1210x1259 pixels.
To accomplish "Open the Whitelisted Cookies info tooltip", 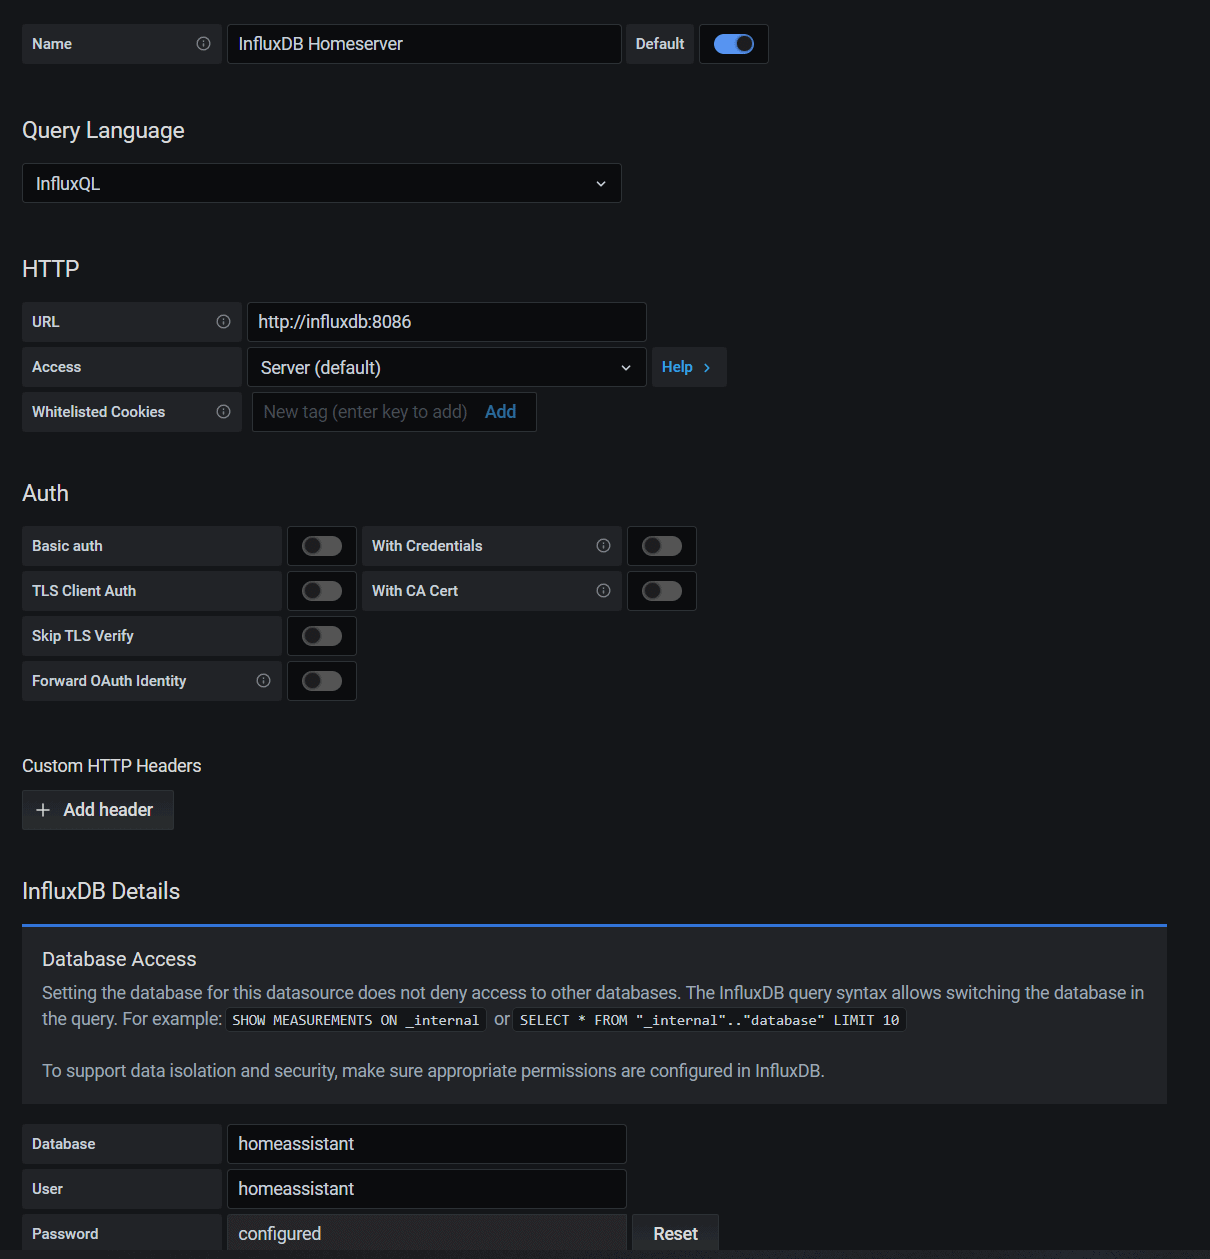I will tap(223, 411).
